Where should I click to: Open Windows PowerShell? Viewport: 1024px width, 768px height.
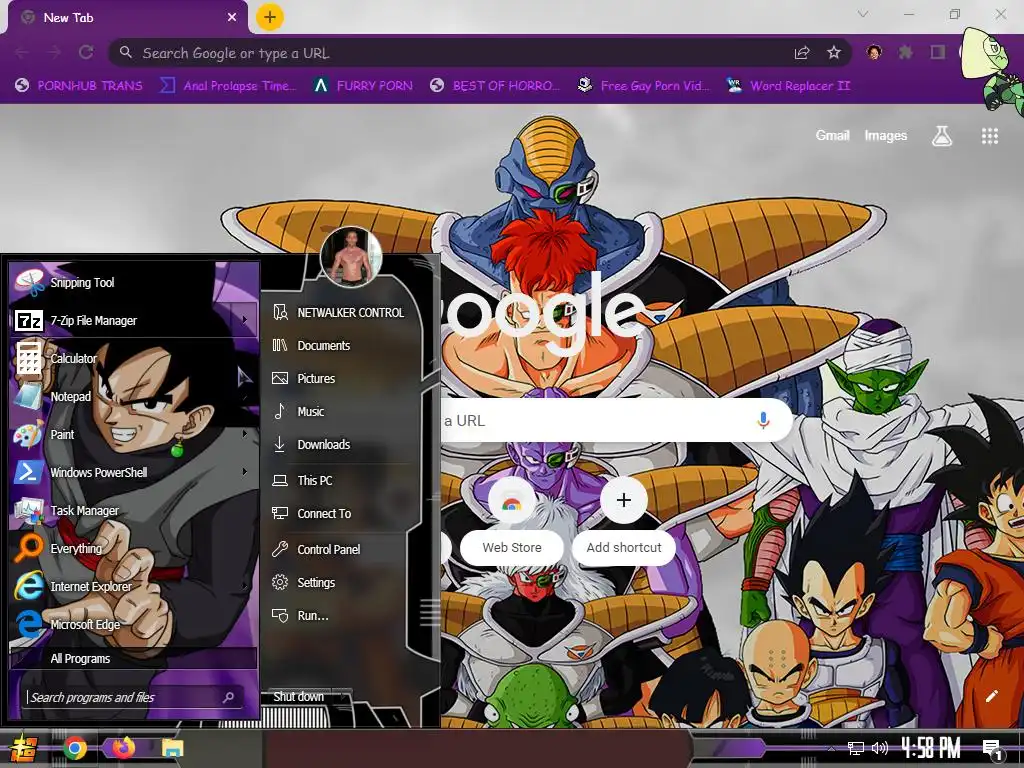click(133, 472)
